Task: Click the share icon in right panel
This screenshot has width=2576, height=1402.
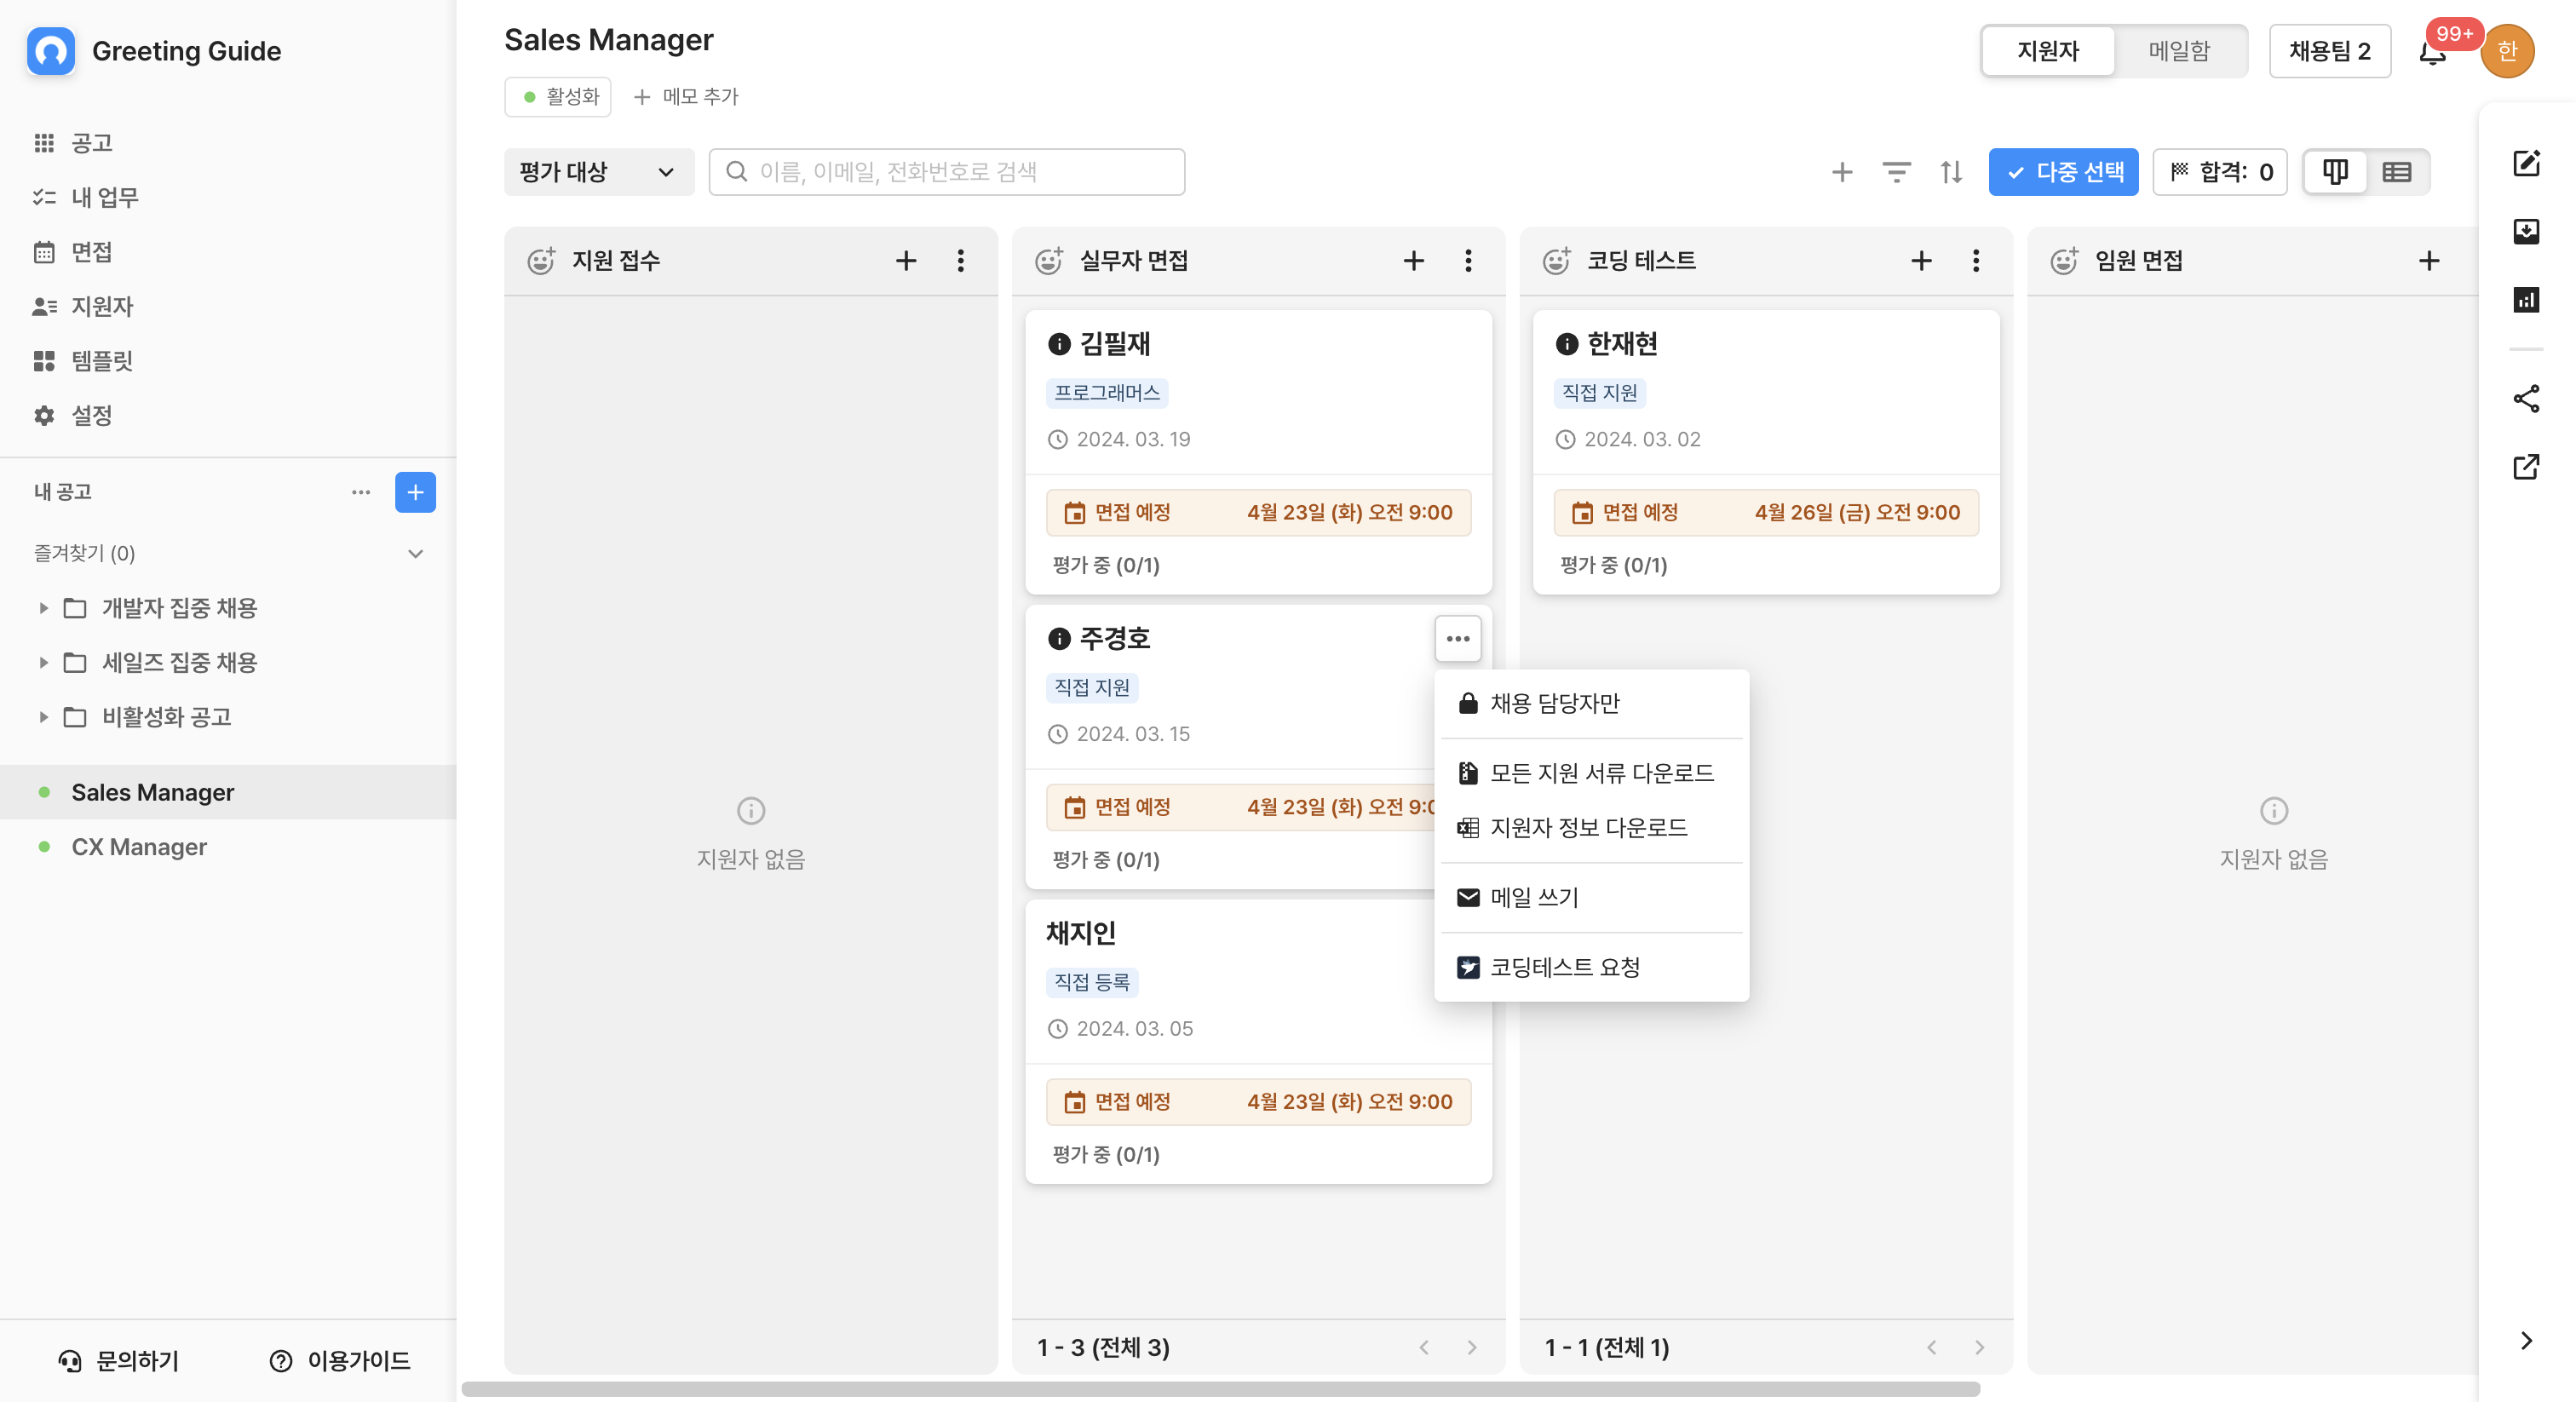Action: (x=2527, y=398)
